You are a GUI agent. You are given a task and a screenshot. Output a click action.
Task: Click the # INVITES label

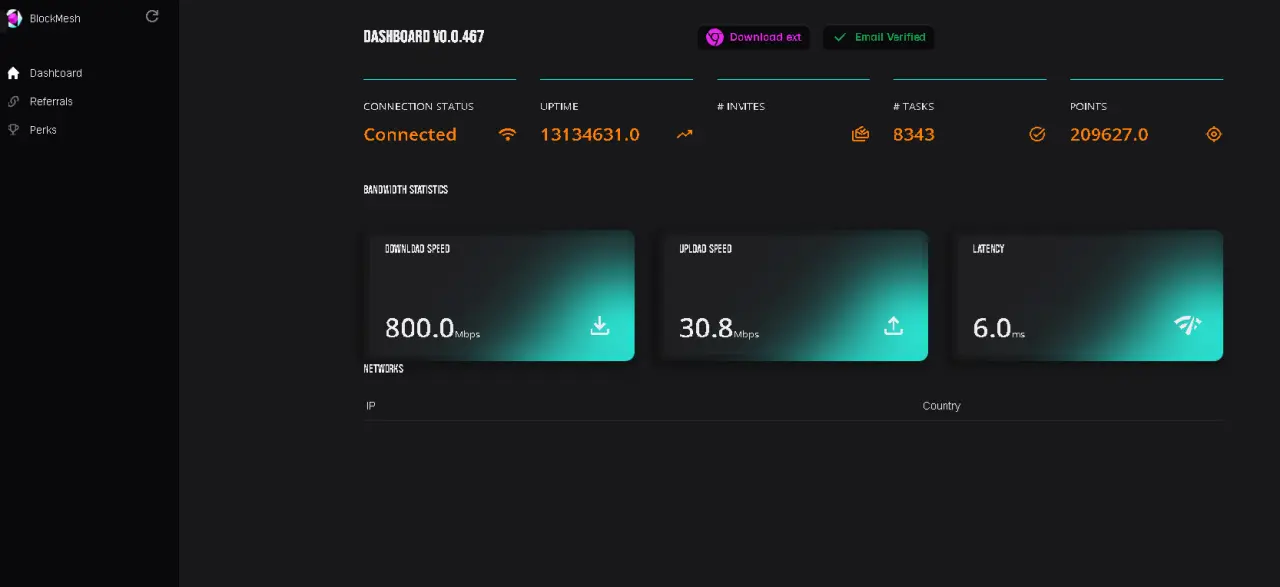pos(741,106)
